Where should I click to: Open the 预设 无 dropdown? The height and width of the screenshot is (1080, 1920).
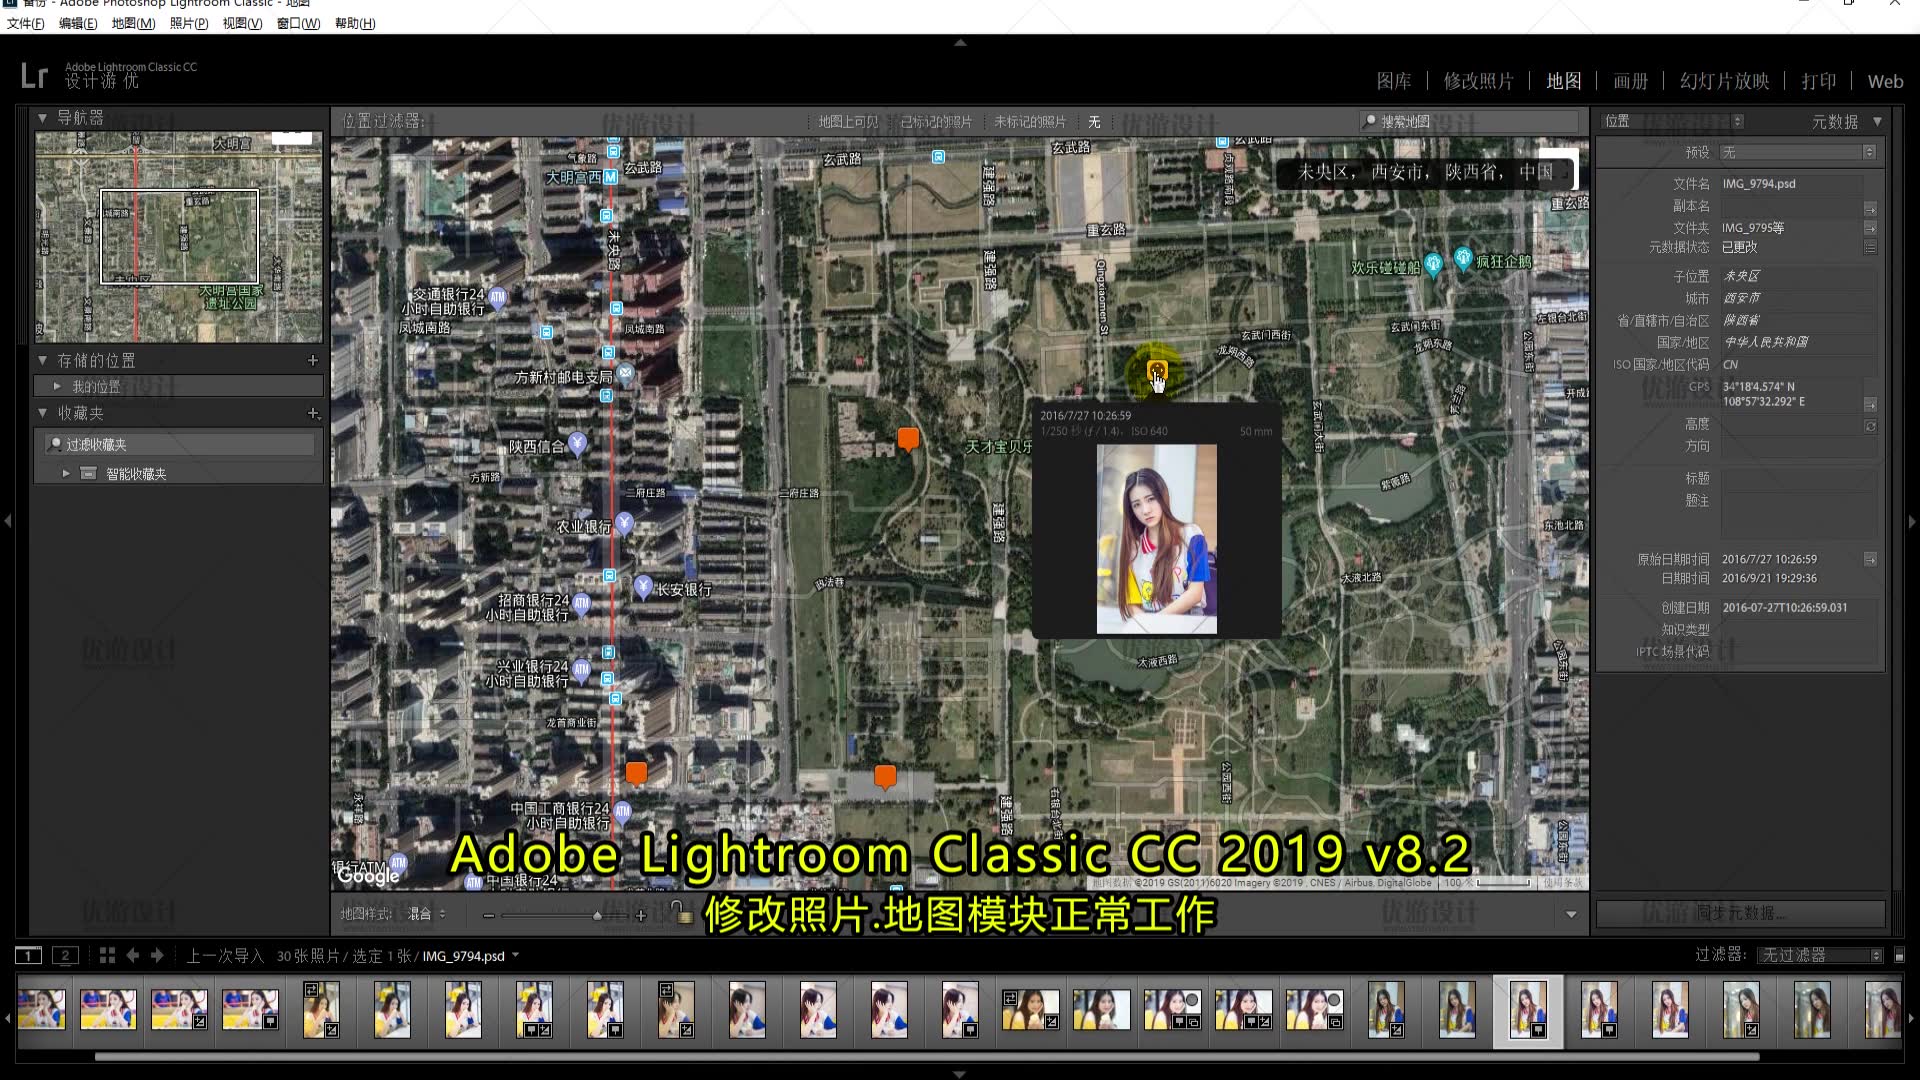(1797, 152)
